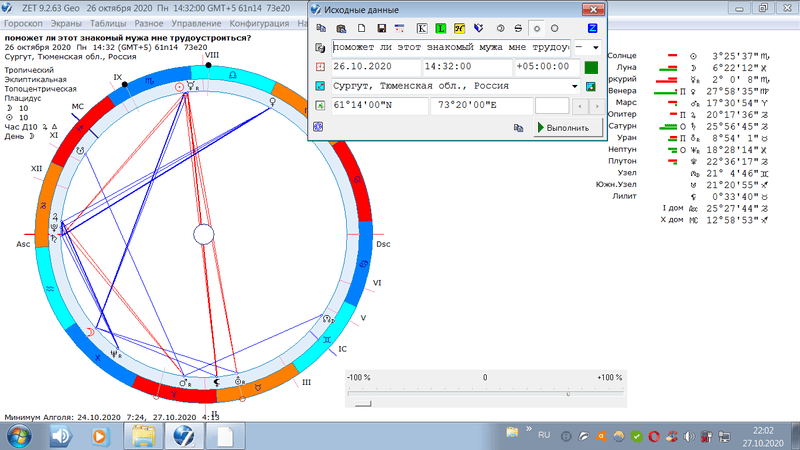The width and height of the screenshot is (800, 450).
Task: Click the blue Z icon
Action: coord(593,28)
